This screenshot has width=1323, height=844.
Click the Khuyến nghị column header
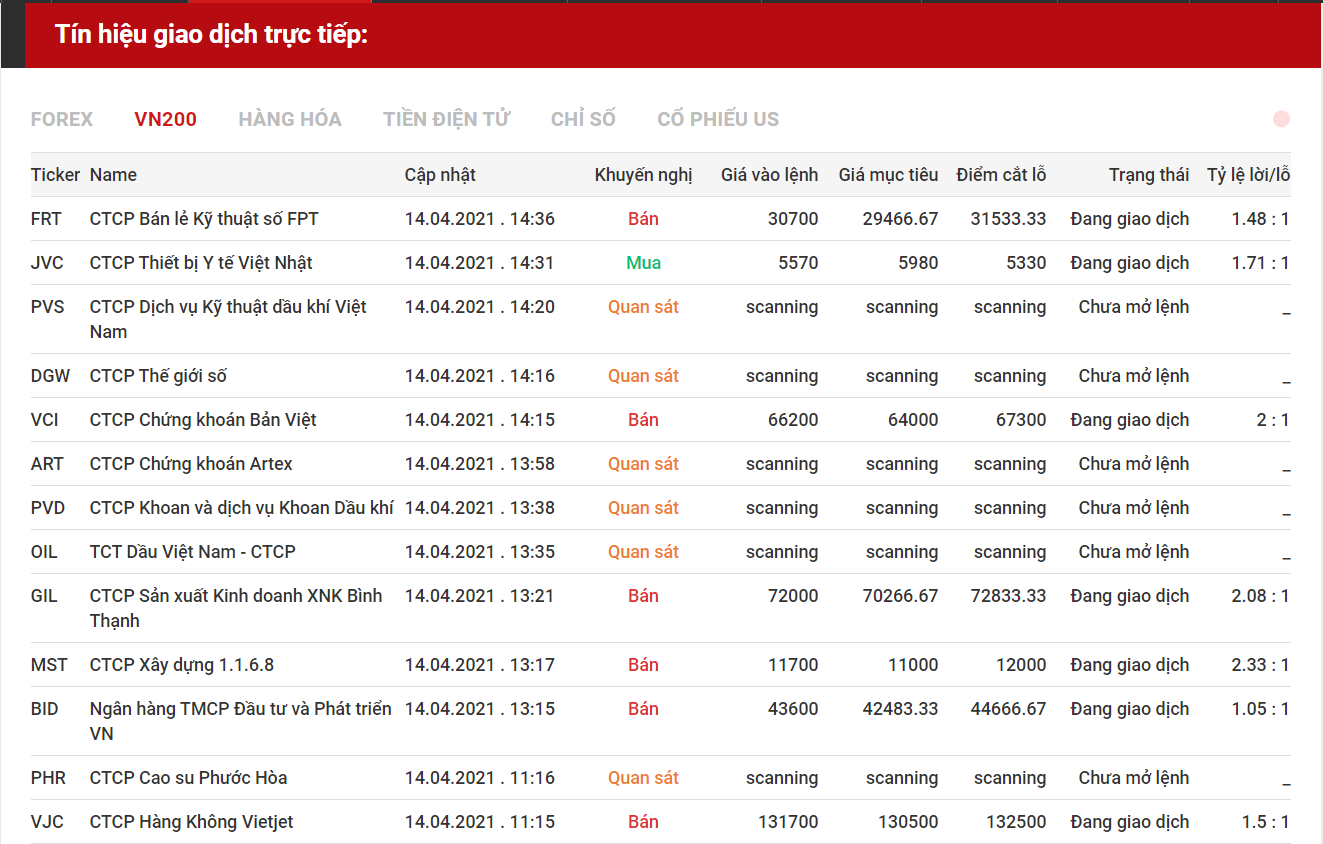click(643, 175)
